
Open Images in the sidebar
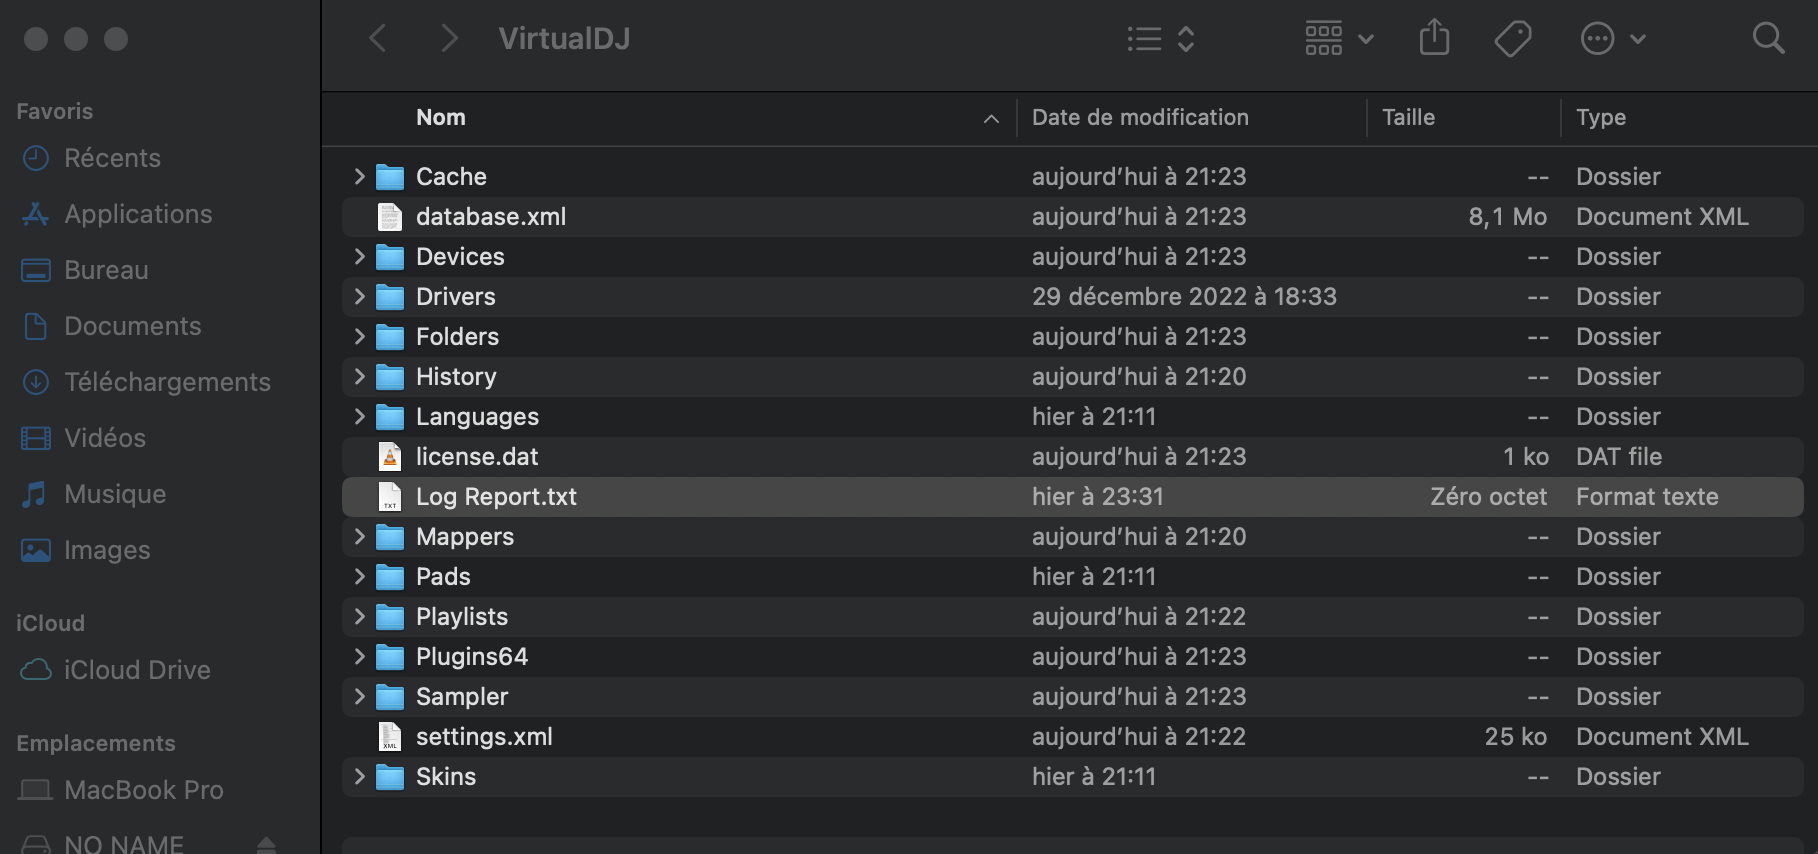click(x=86, y=550)
